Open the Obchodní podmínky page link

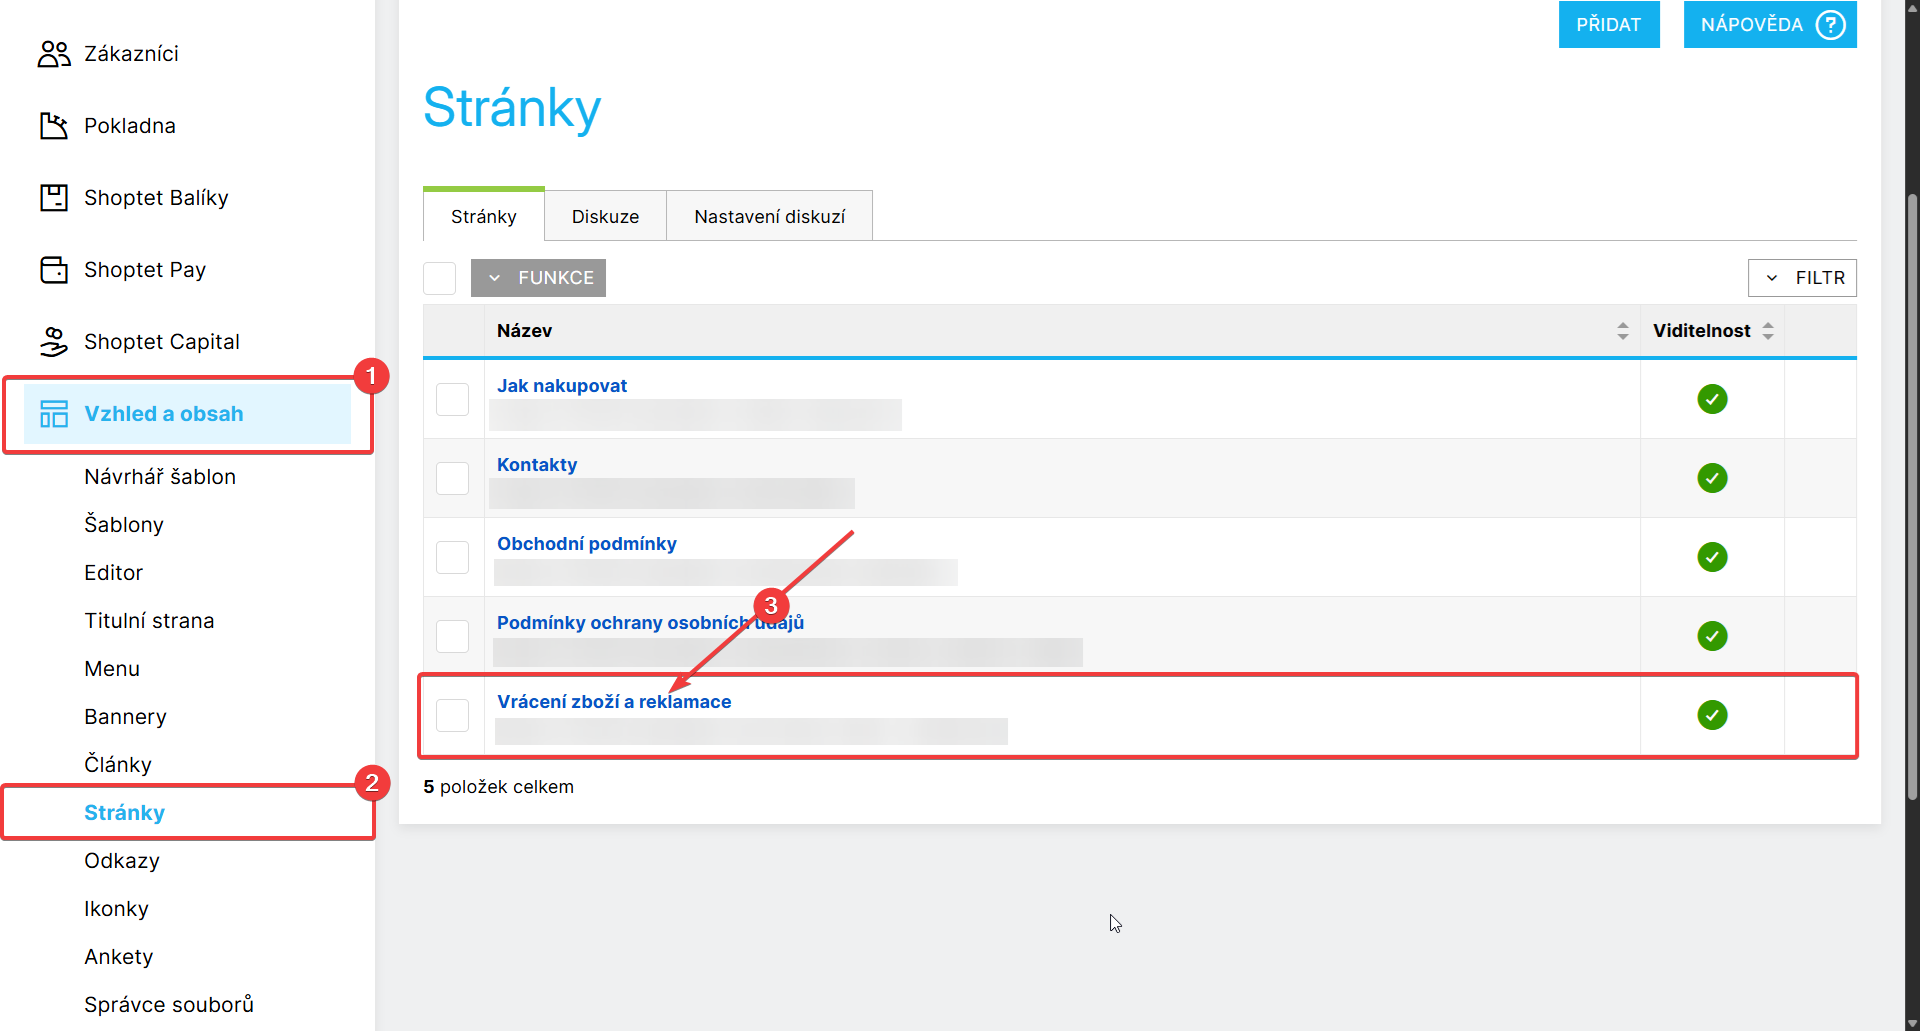coord(587,544)
